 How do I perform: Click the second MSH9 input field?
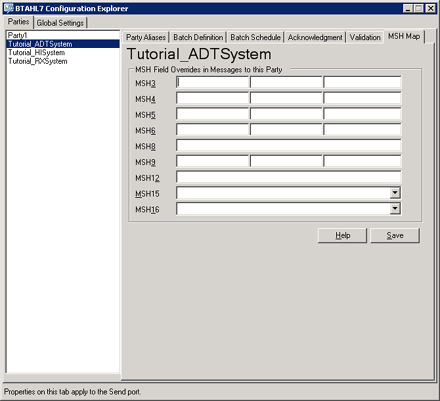(286, 161)
